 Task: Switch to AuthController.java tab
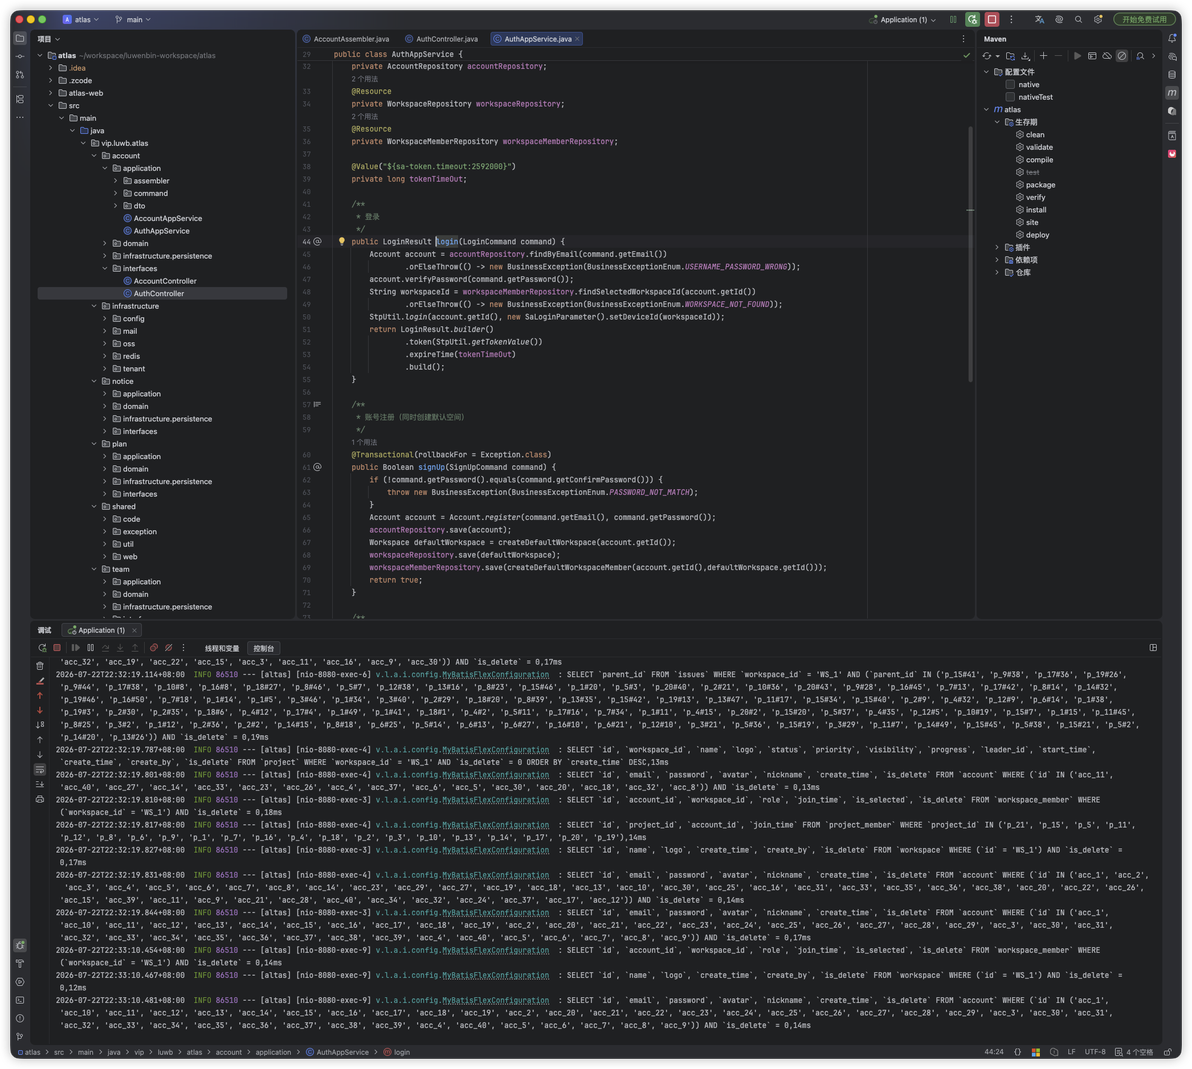[442, 39]
